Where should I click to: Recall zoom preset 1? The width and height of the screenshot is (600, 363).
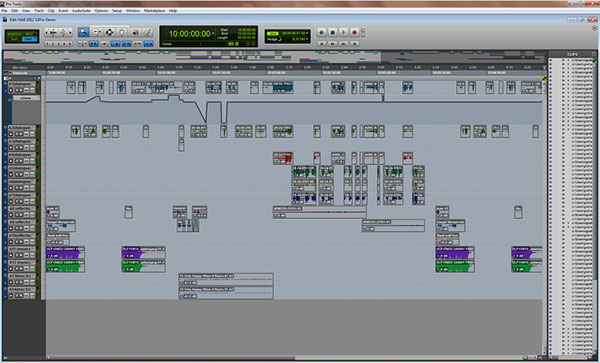tap(47, 44)
